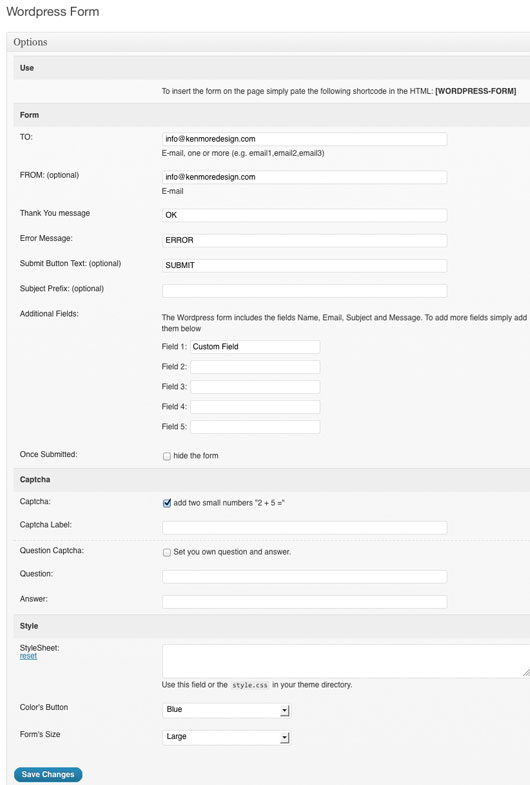530x785 pixels.
Task: Click the Captcha Label input field
Action: pyautogui.click(x=304, y=527)
